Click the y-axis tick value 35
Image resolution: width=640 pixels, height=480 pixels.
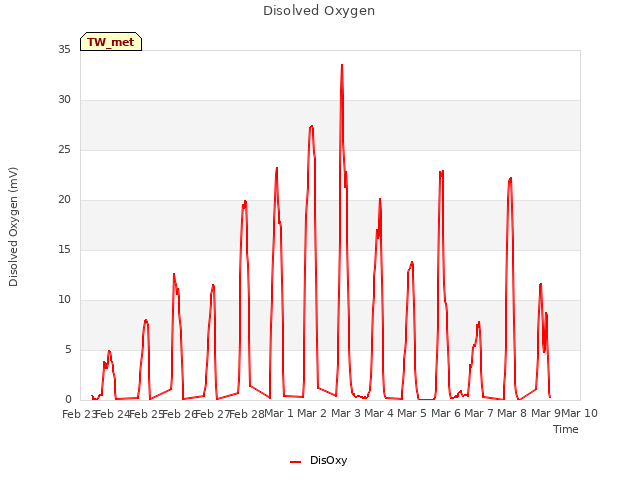coord(64,49)
